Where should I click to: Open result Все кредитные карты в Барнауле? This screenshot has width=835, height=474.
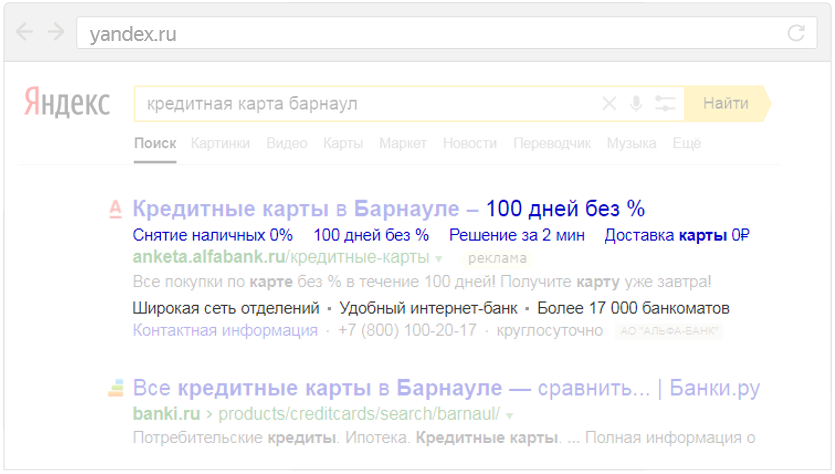(446, 388)
